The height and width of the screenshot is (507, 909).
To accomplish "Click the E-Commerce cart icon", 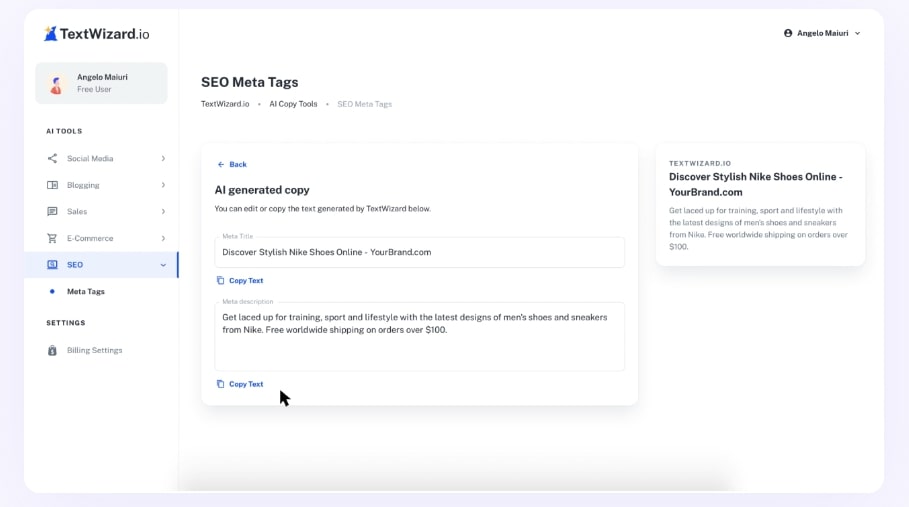I will tap(53, 238).
